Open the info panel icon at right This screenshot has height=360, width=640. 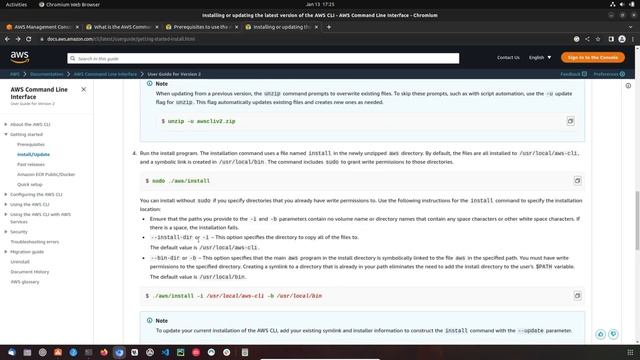628,86
